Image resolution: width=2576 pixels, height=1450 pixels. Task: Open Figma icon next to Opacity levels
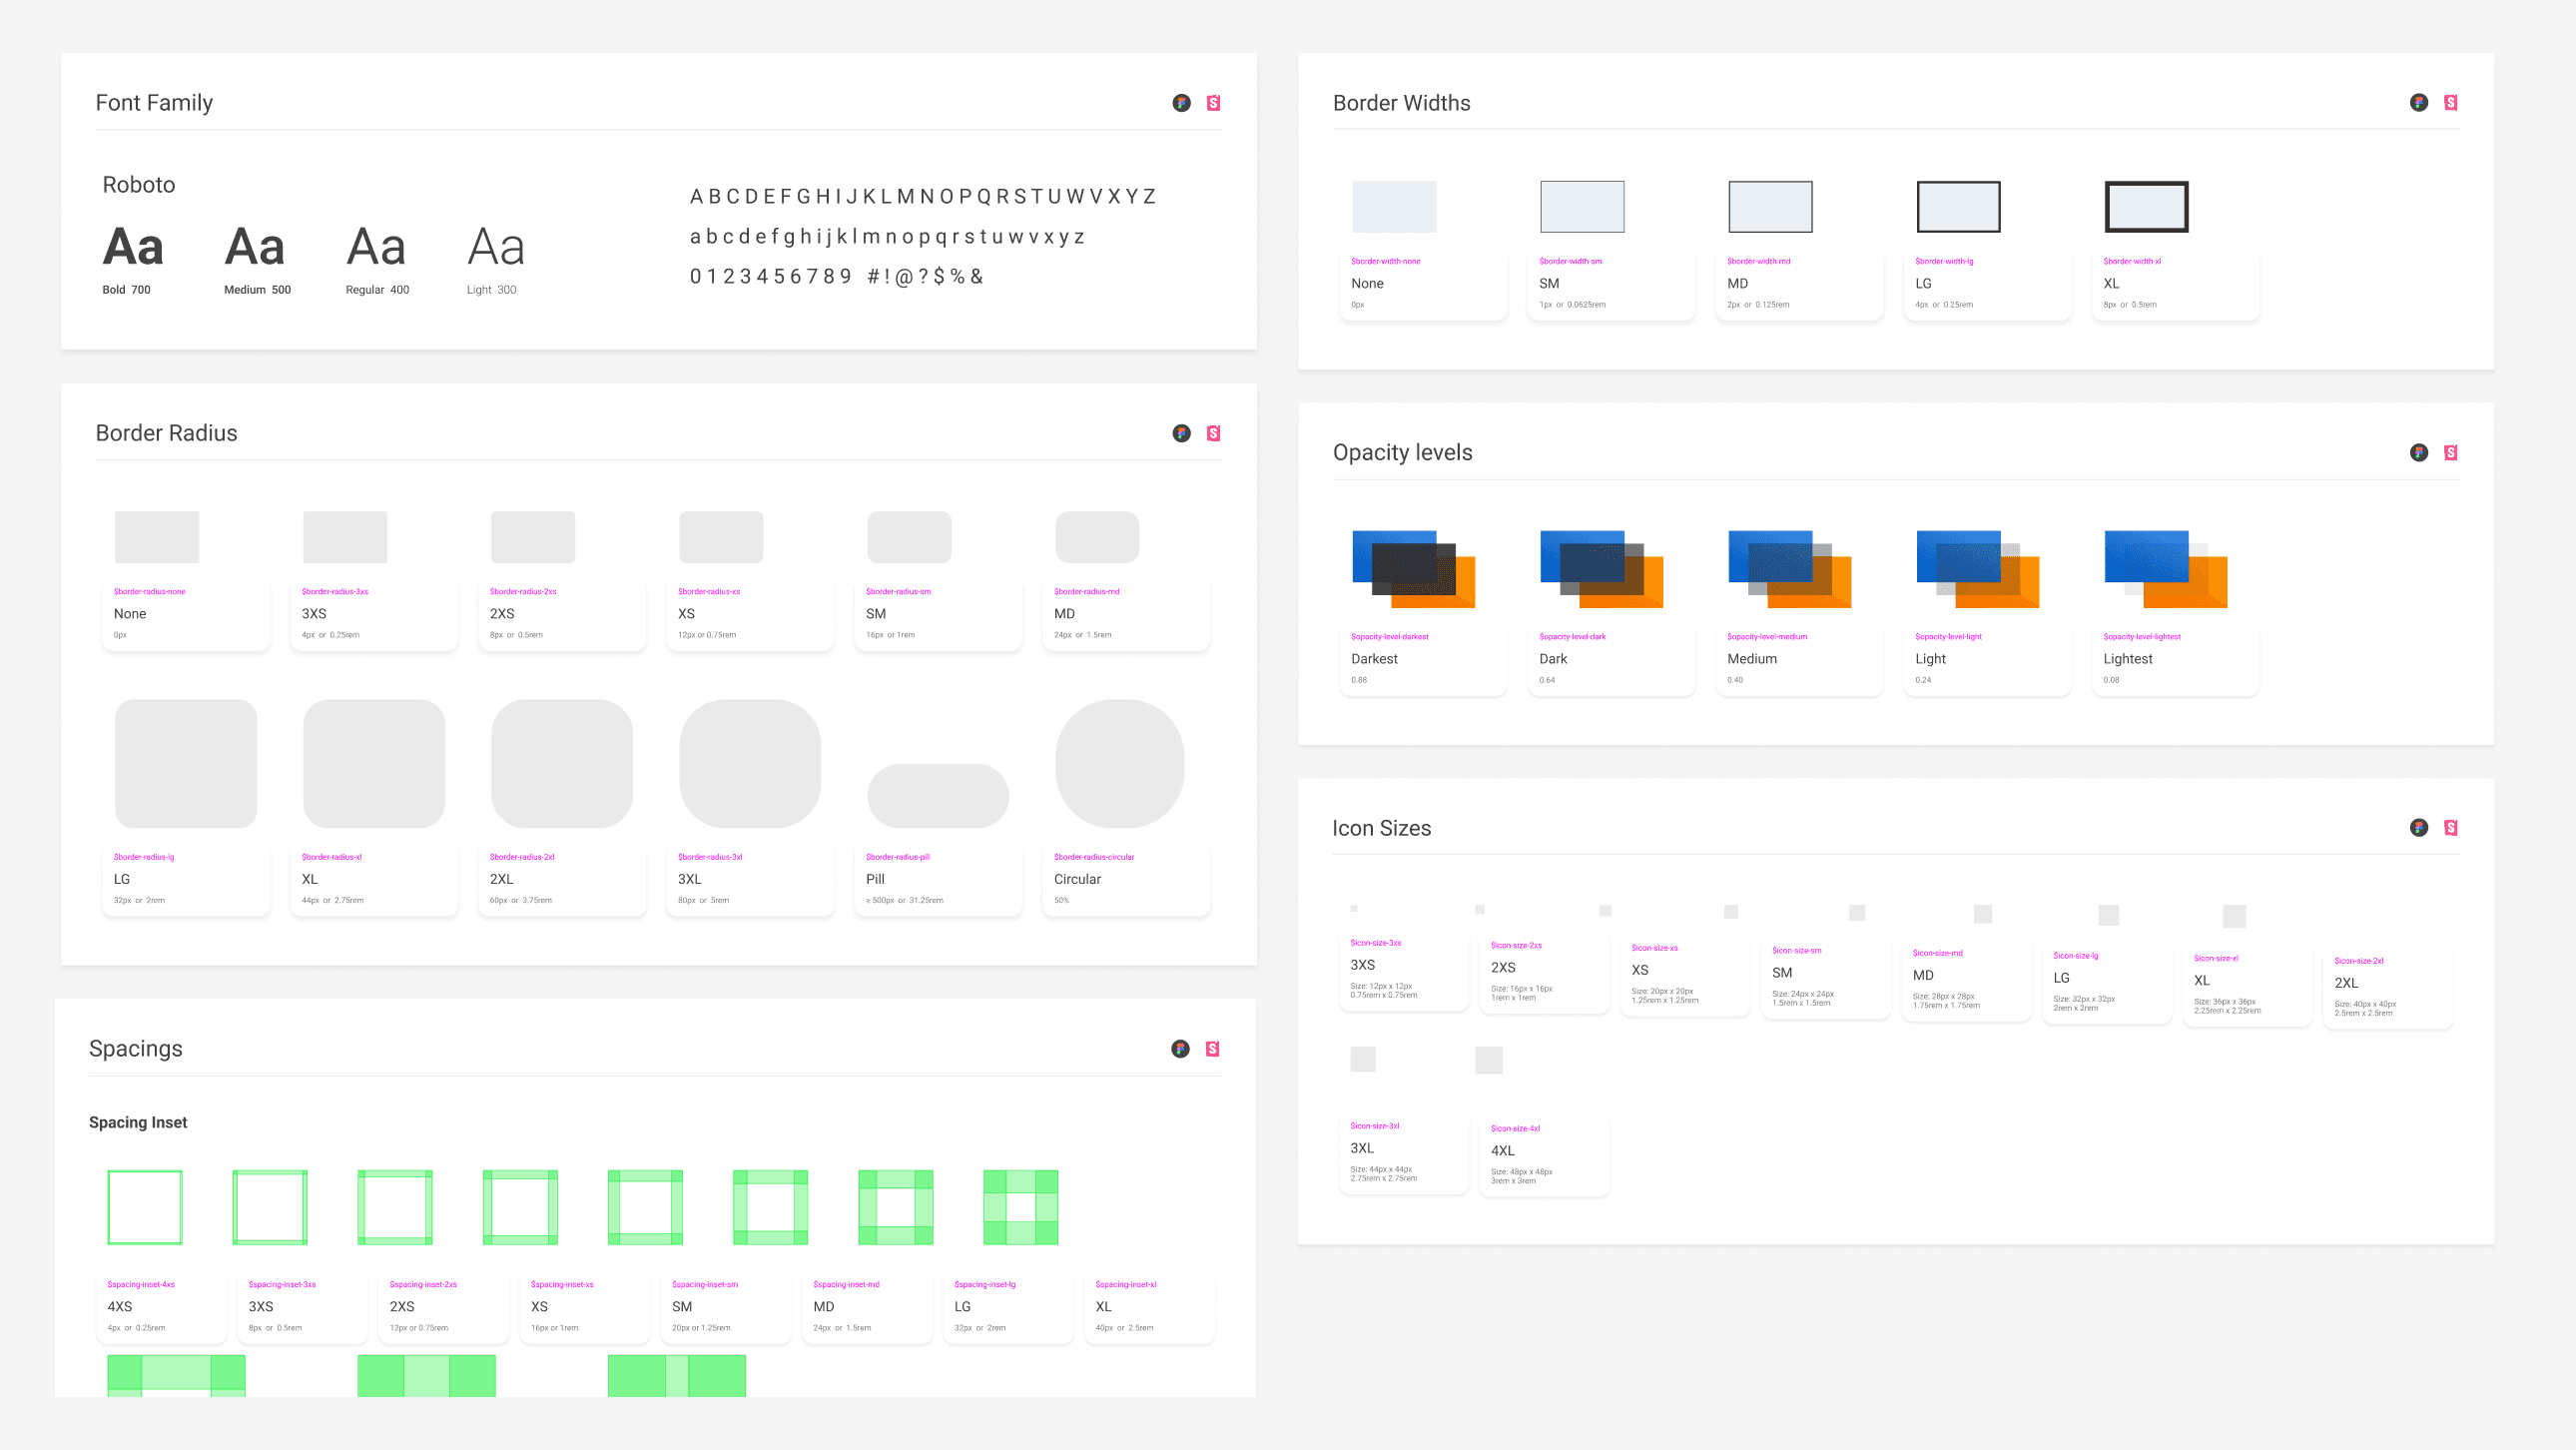click(2418, 452)
